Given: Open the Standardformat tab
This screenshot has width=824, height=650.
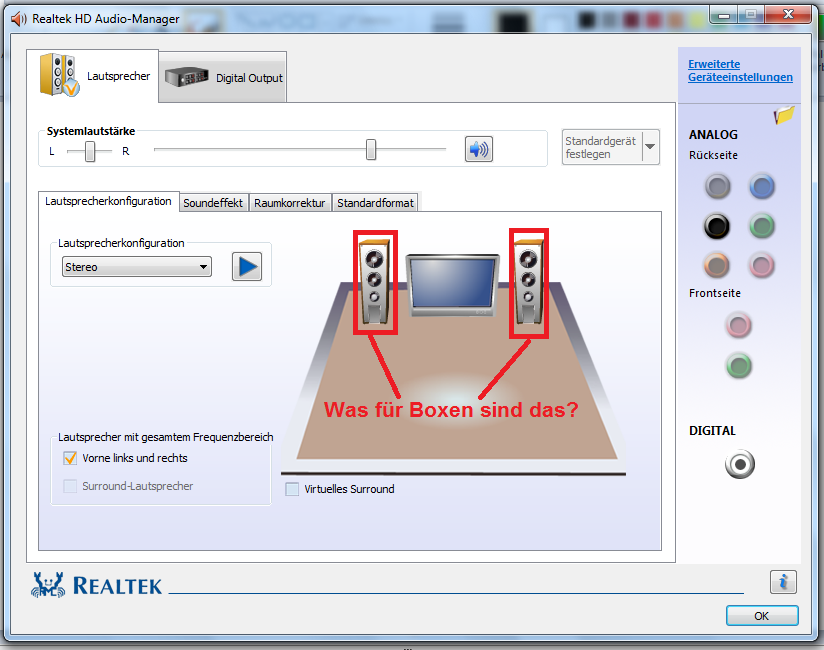Looking at the screenshot, I should [375, 203].
